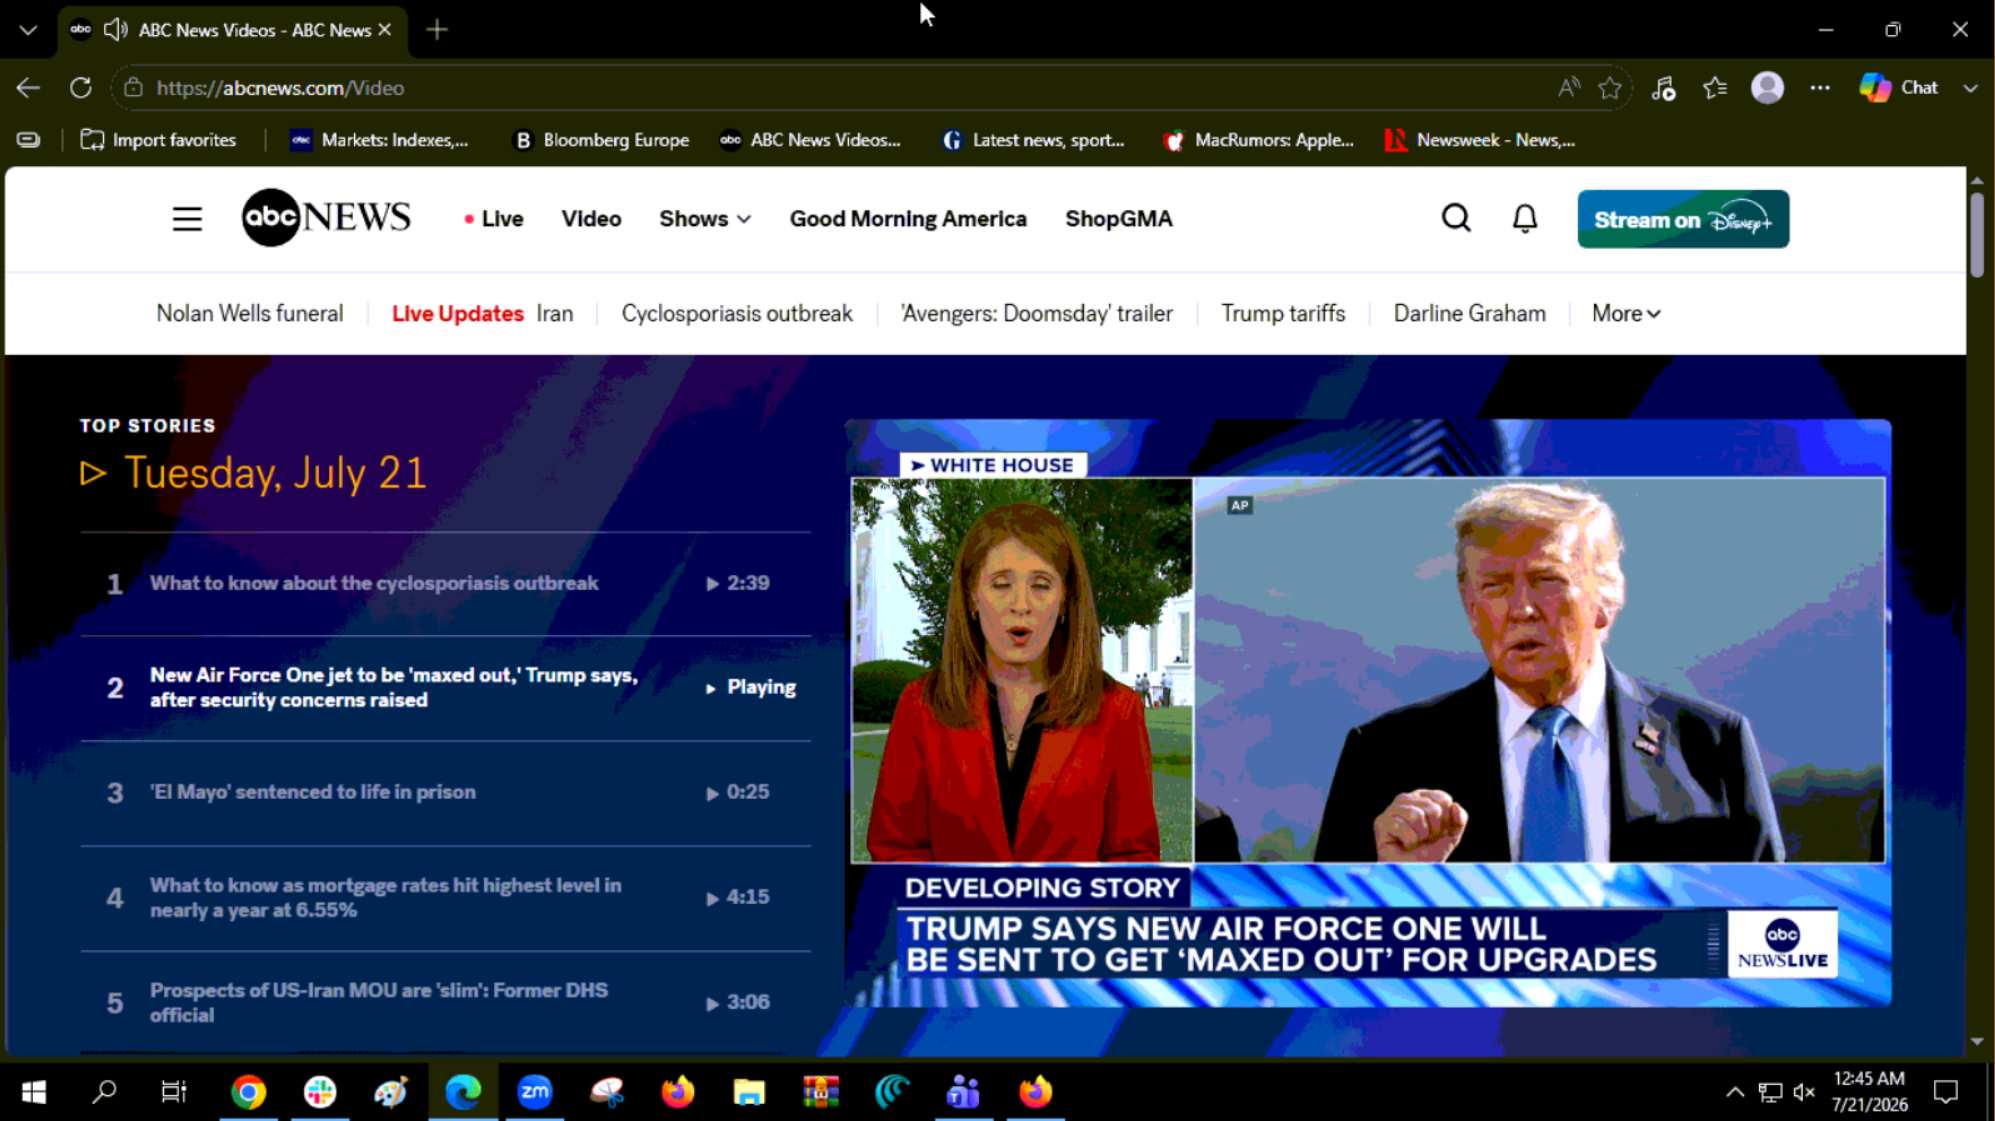Open the ABC News hamburger menu
Screen dimensions: 1995x1121
coord(187,219)
